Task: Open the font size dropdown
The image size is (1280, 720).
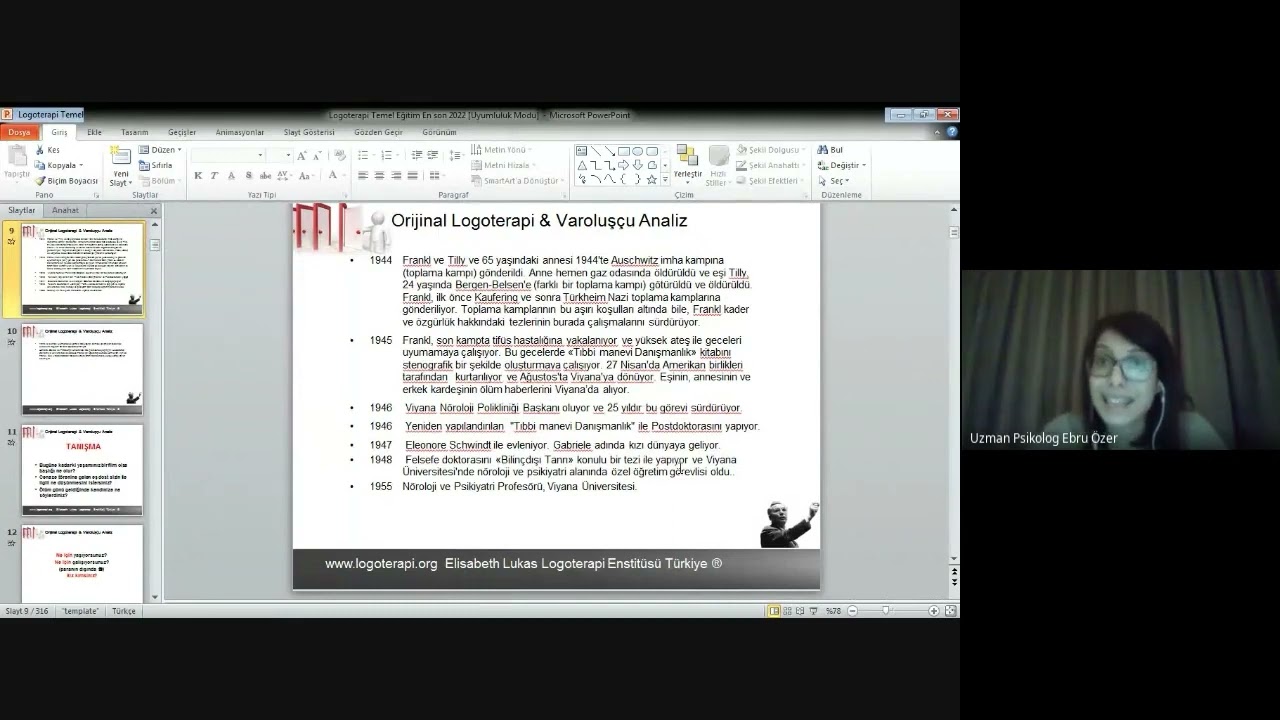Action: point(288,155)
